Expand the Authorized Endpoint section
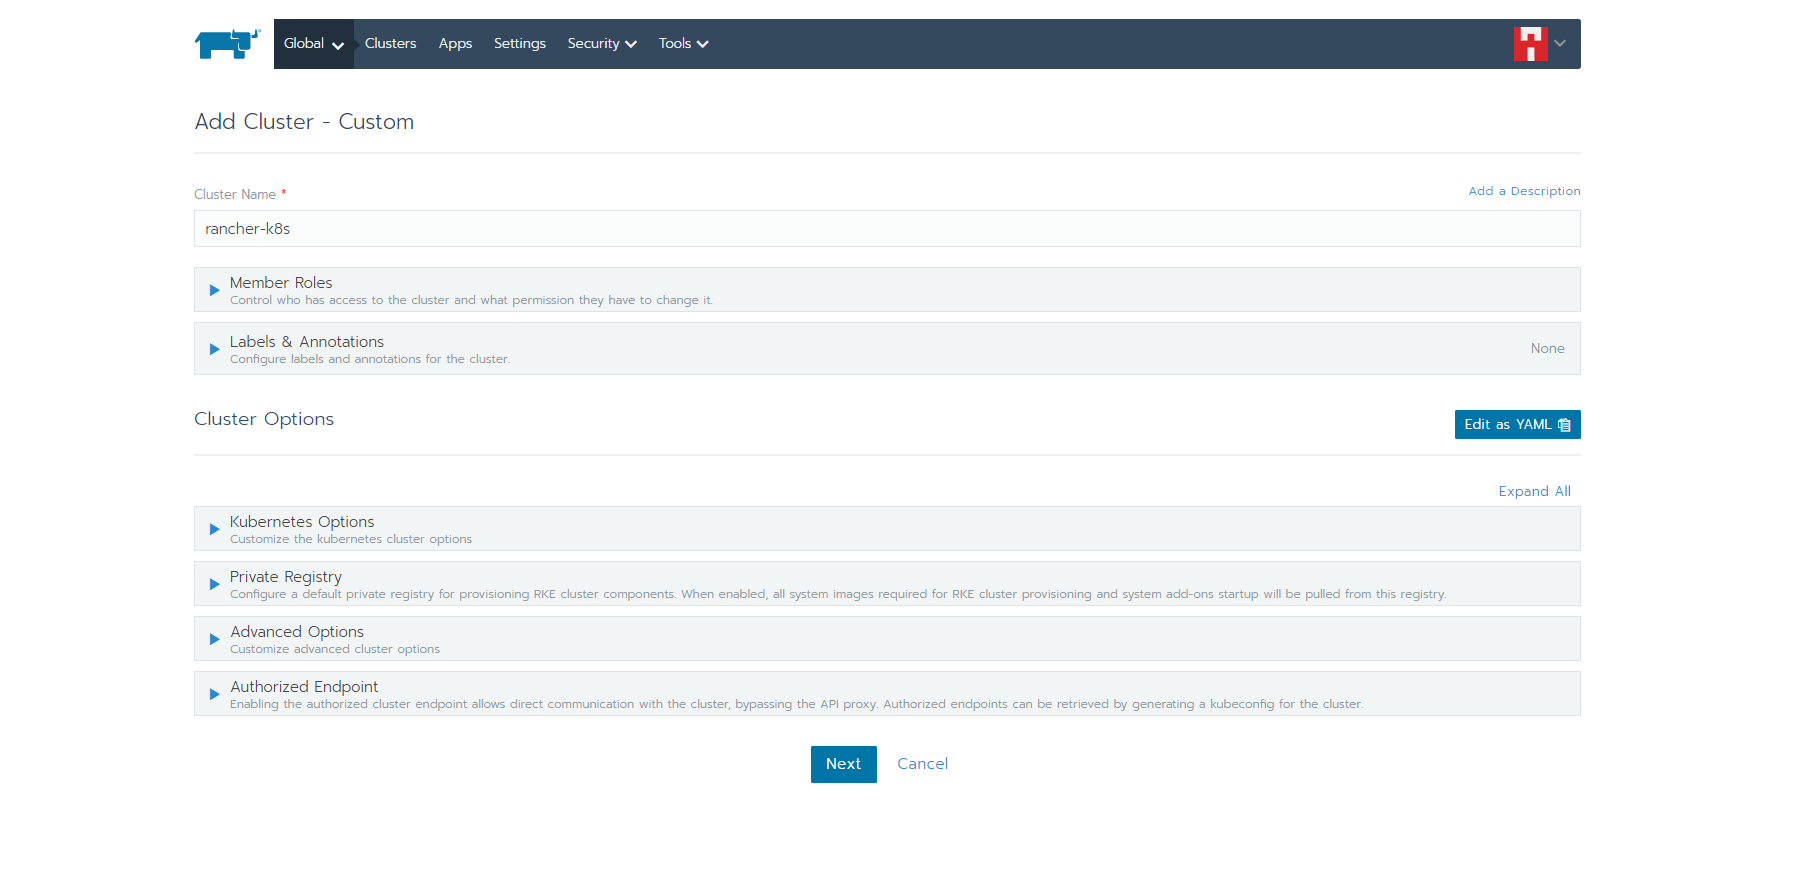The height and width of the screenshot is (893, 1808). coord(887,694)
